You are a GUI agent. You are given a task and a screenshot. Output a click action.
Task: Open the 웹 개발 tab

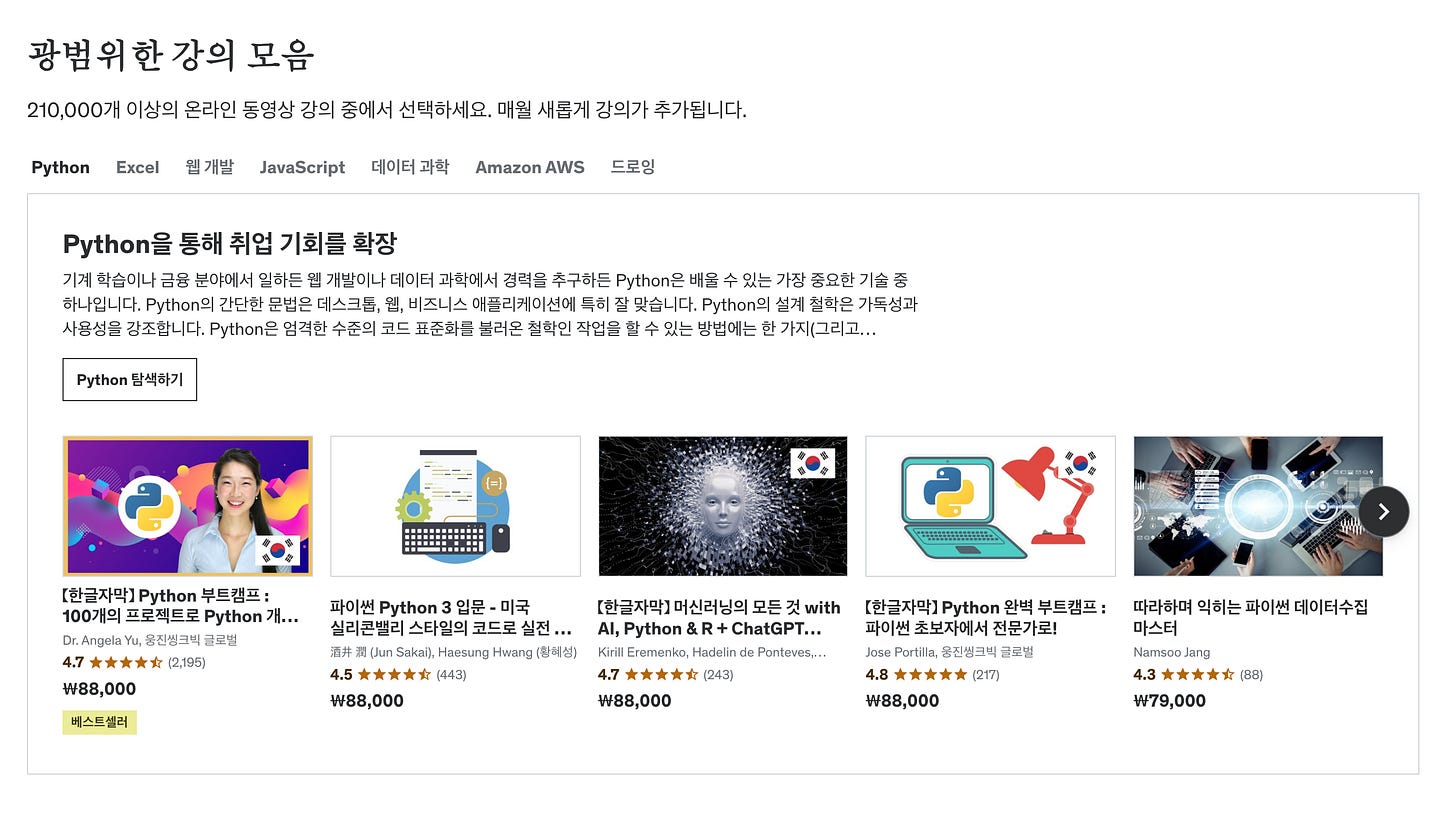[x=209, y=167]
